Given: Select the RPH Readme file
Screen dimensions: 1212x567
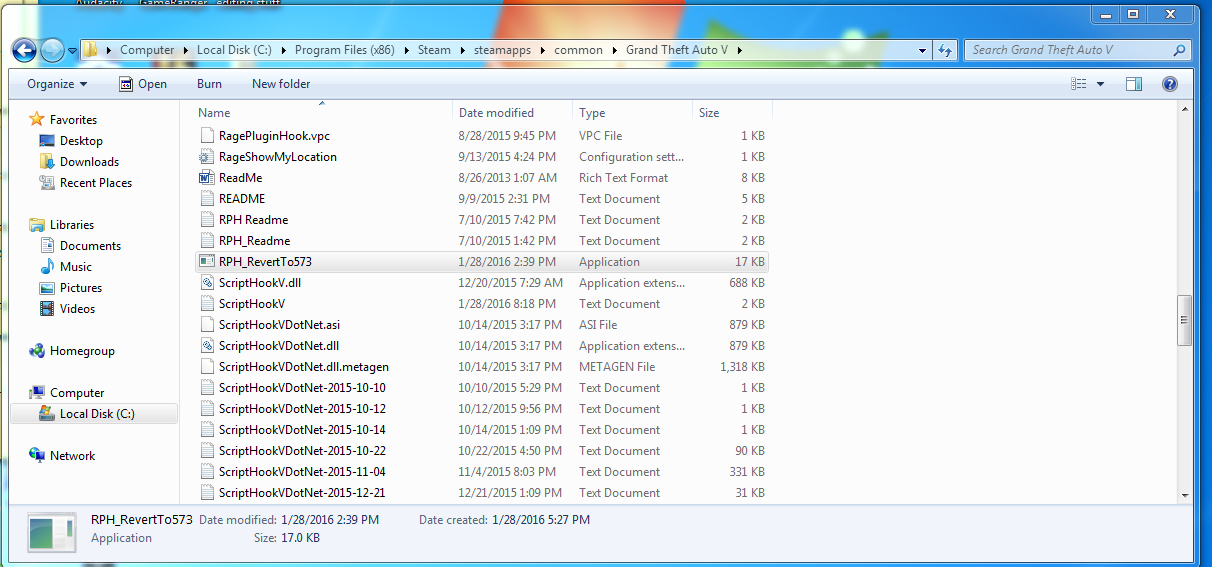Looking at the screenshot, I should point(484,219).
